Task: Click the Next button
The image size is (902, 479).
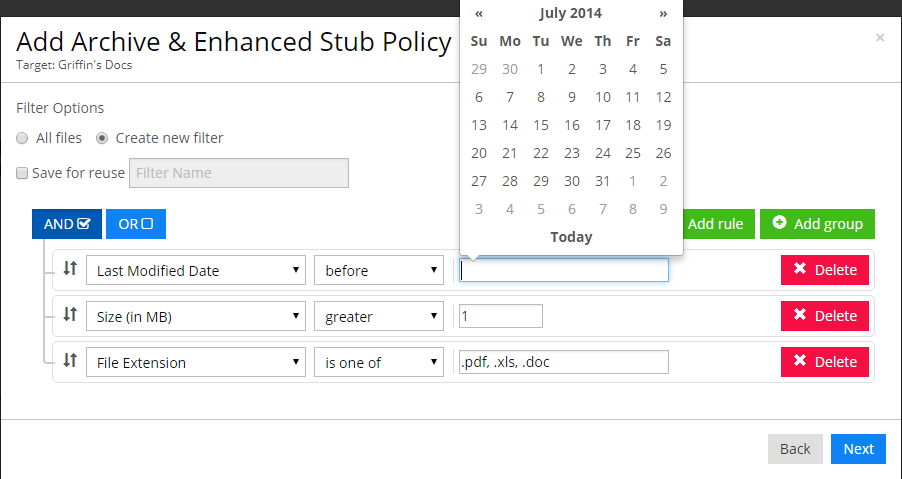Action: click(x=858, y=449)
